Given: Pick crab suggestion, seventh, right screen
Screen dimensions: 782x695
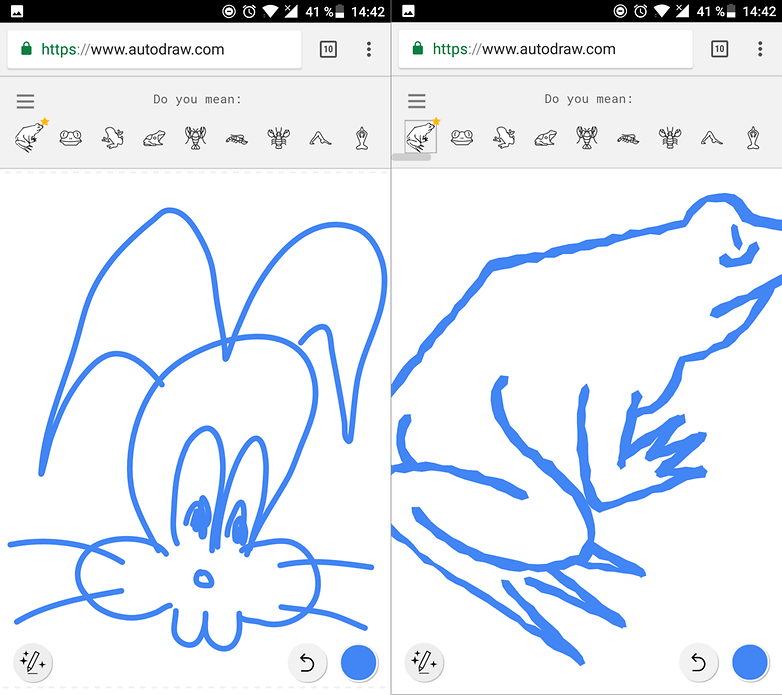Looking at the screenshot, I should [670, 138].
